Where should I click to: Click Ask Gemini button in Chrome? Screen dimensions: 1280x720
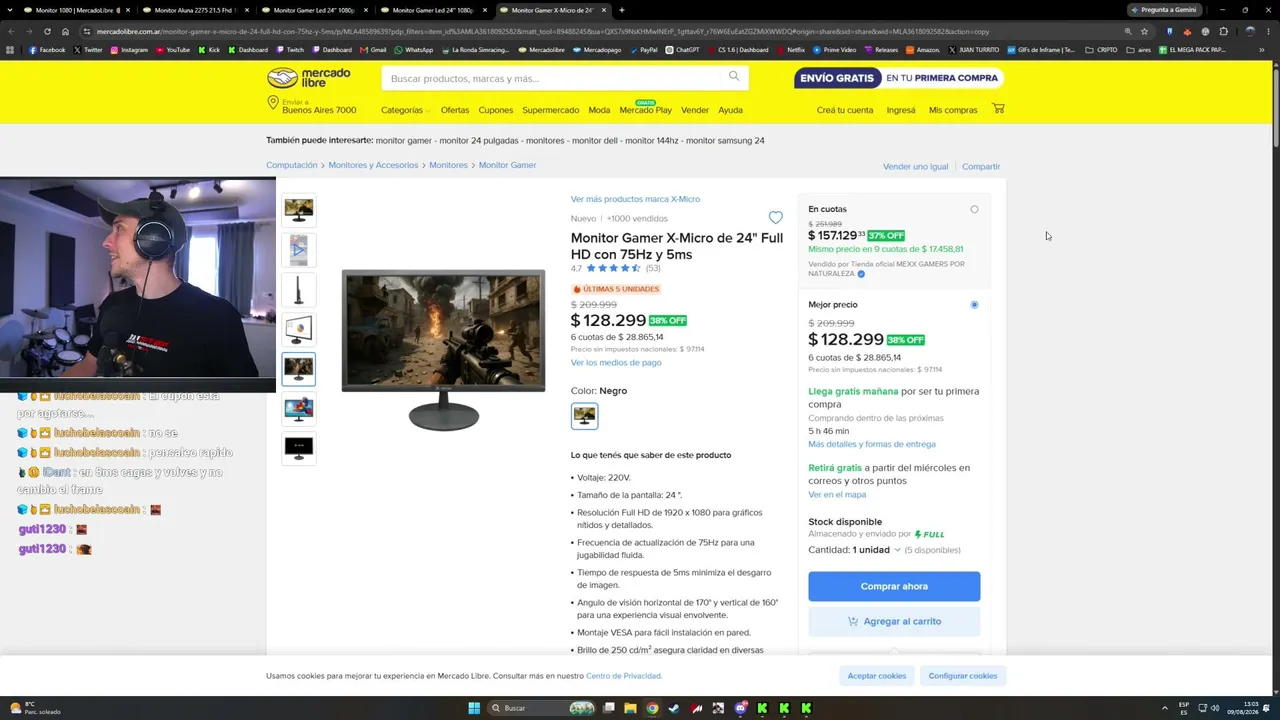tap(1164, 10)
